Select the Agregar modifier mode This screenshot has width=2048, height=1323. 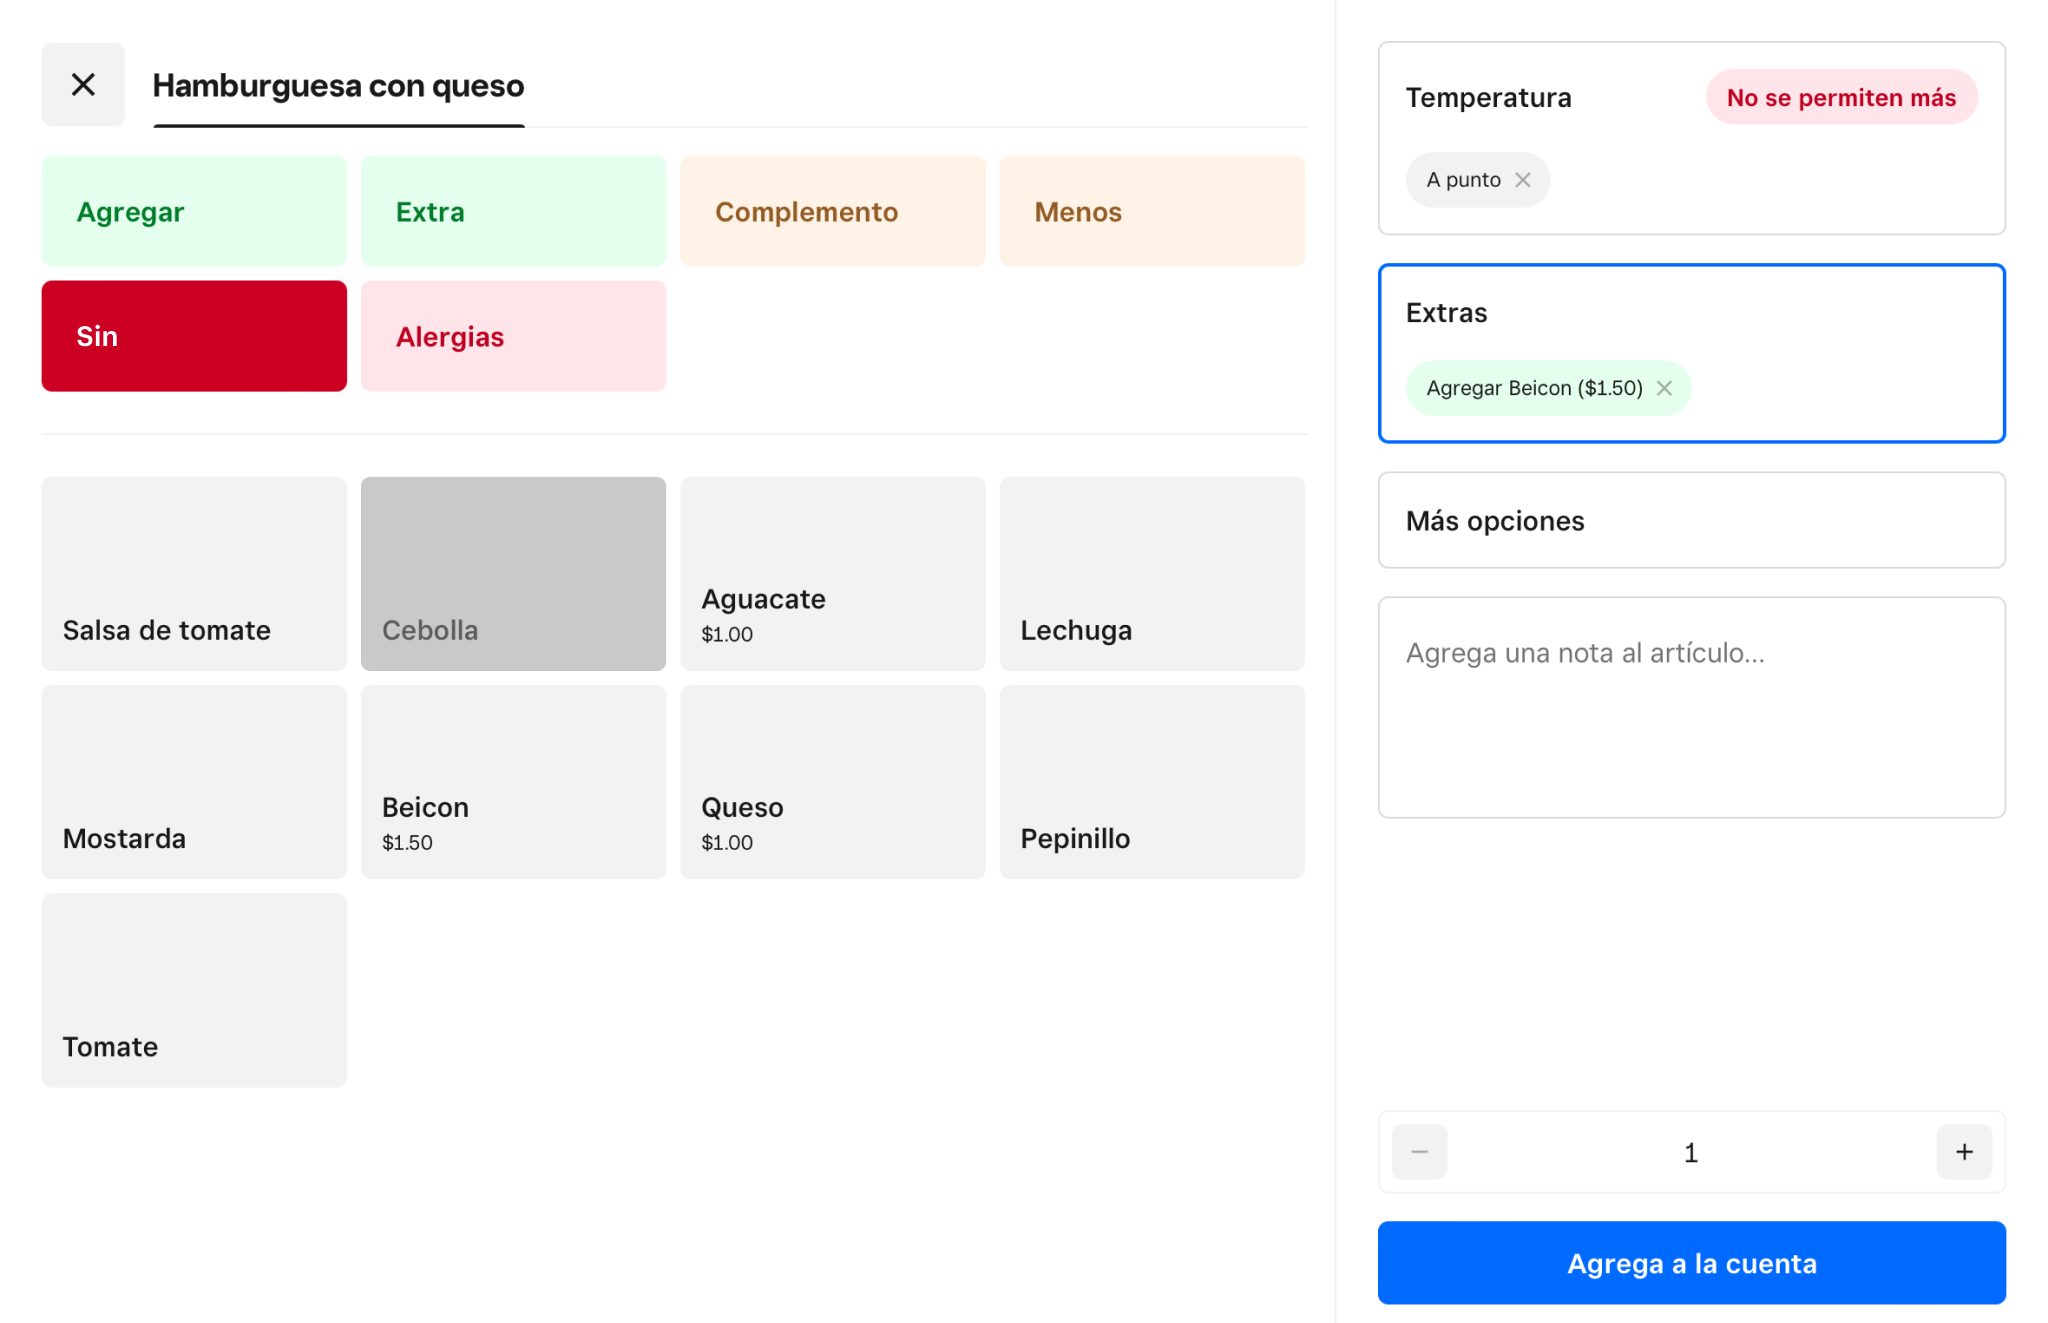194,211
